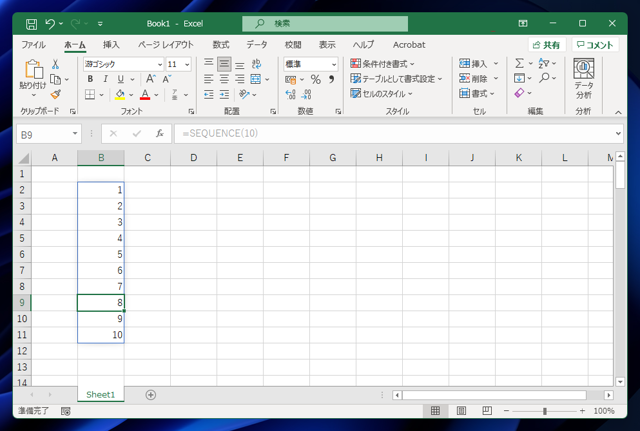Undo the last action
Viewport: 640px width, 431px height.
[50, 24]
